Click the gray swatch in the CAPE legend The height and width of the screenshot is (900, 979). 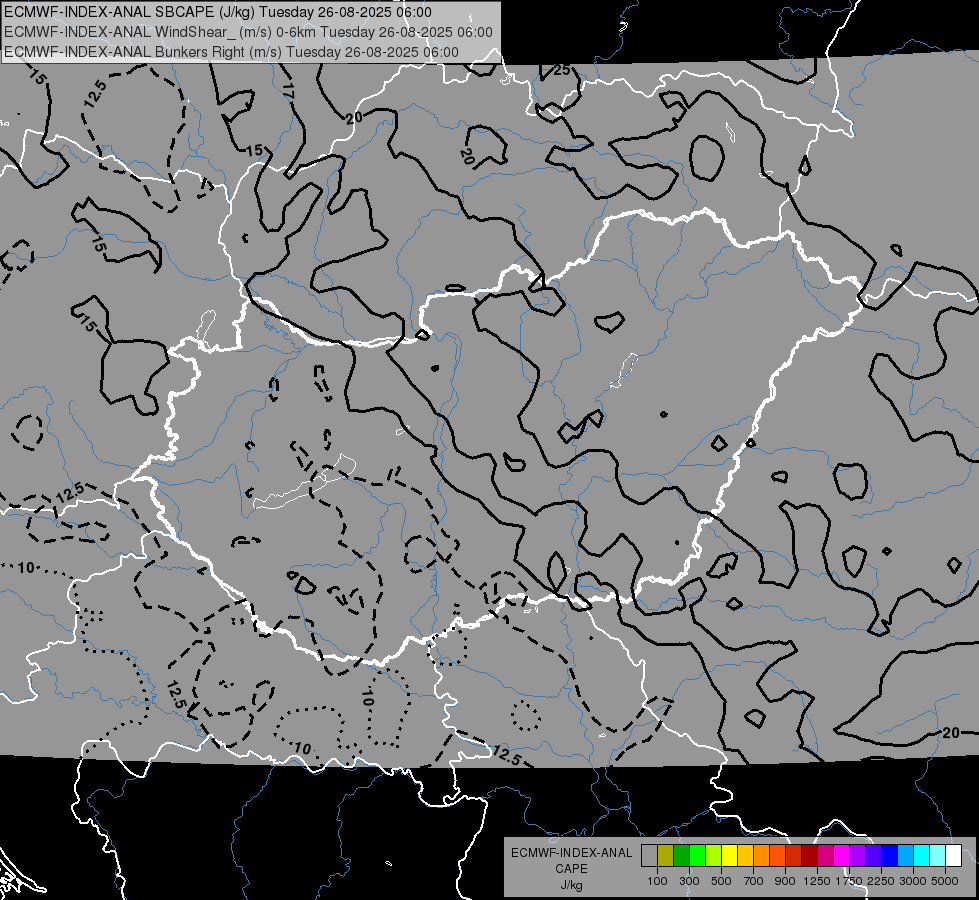point(649,855)
